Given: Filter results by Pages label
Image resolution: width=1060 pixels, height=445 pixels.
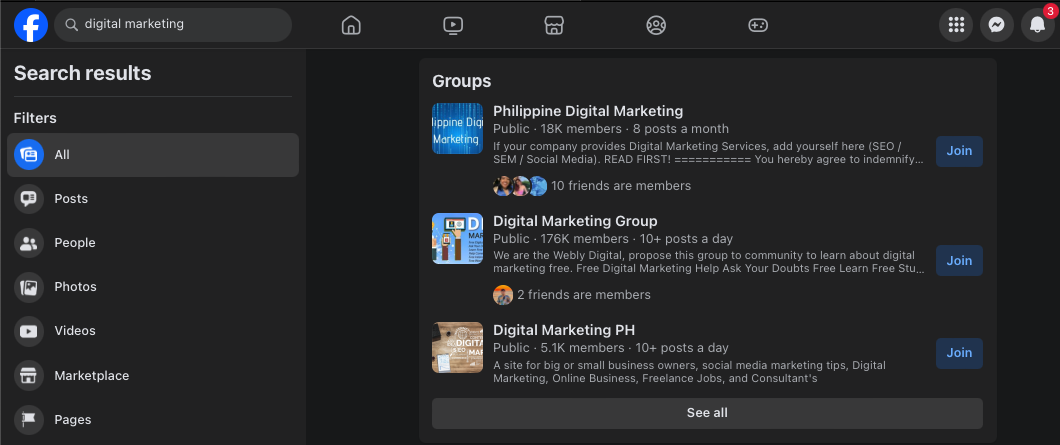Looking at the screenshot, I should pos(73,419).
